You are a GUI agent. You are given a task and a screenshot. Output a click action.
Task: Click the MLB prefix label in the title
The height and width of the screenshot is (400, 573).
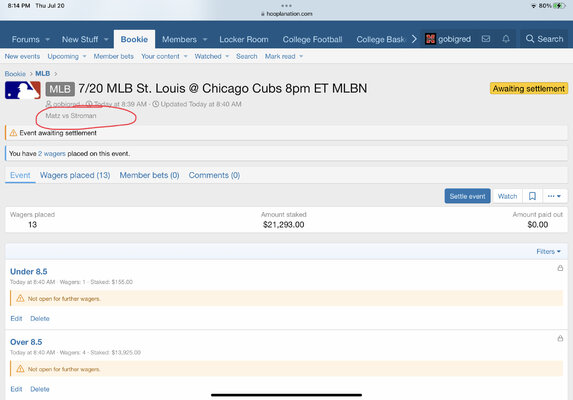click(x=60, y=89)
